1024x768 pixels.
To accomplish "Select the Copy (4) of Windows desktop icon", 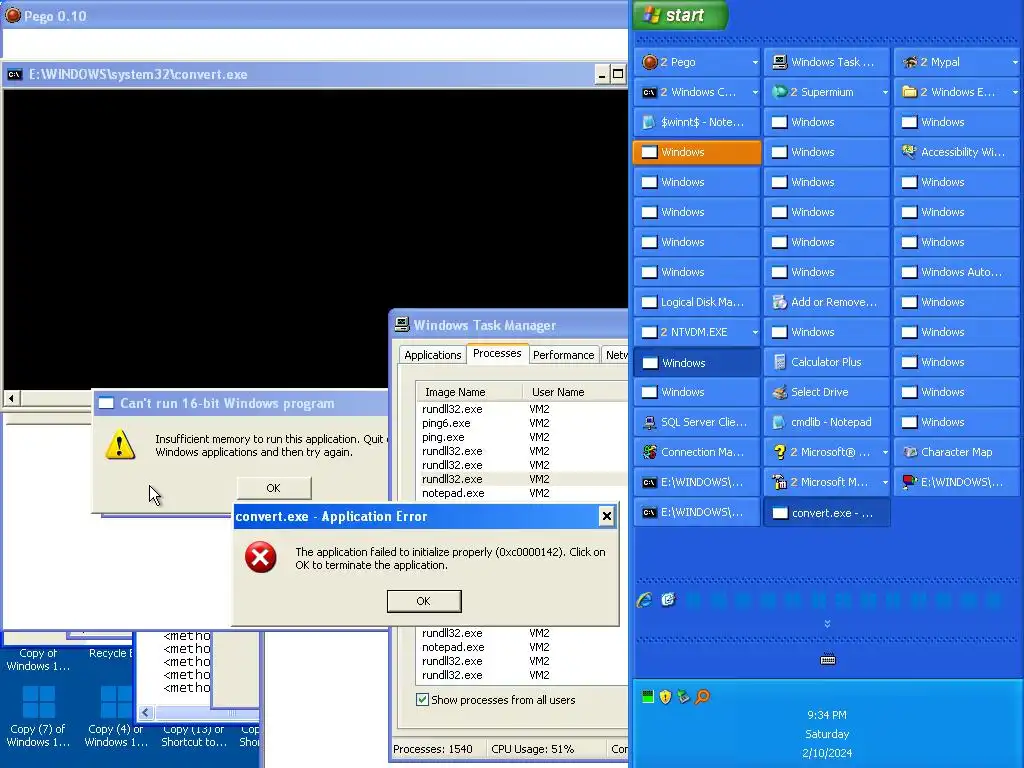I will coord(116,715).
